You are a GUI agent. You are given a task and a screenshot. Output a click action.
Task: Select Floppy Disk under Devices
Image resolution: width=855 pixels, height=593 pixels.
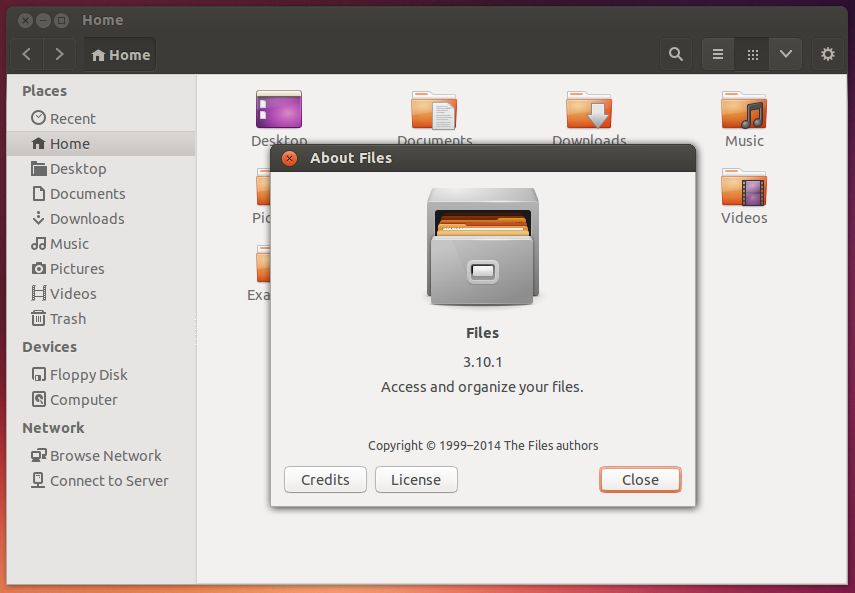coord(101,374)
